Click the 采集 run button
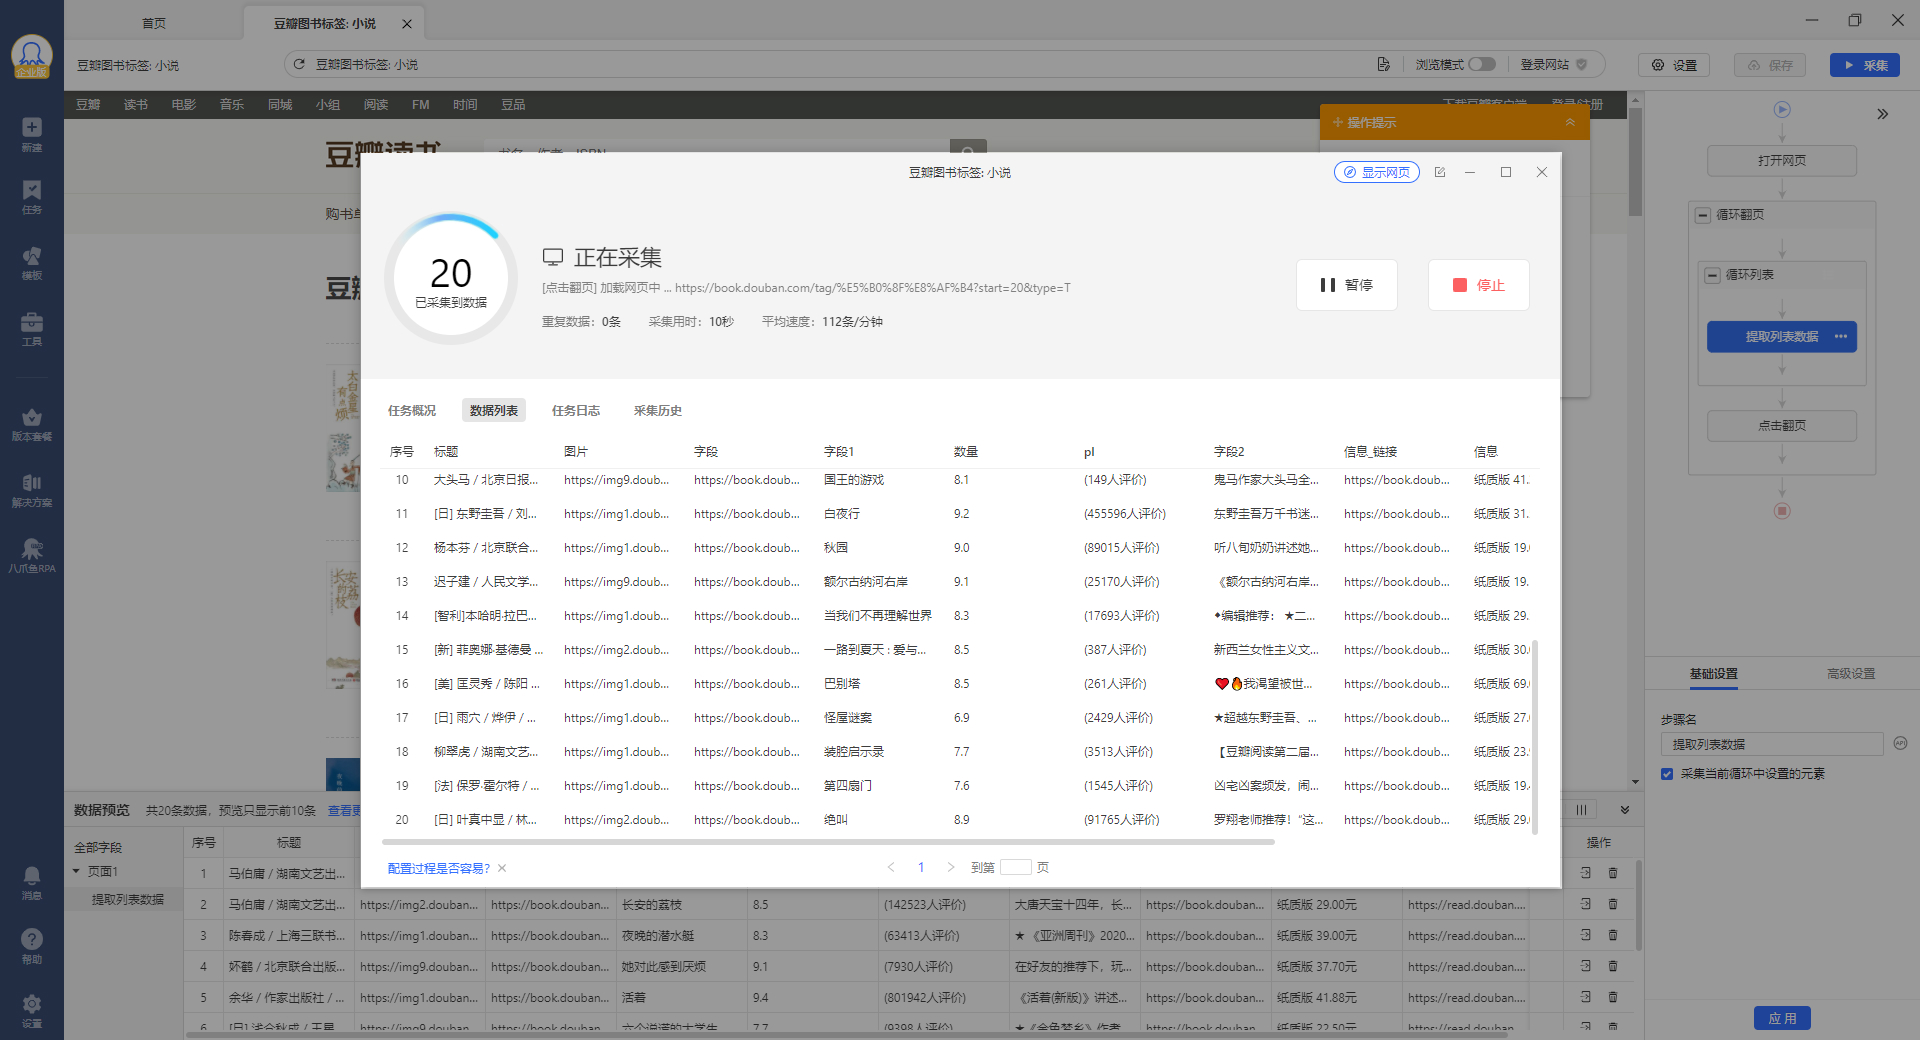 point(1865,65)
